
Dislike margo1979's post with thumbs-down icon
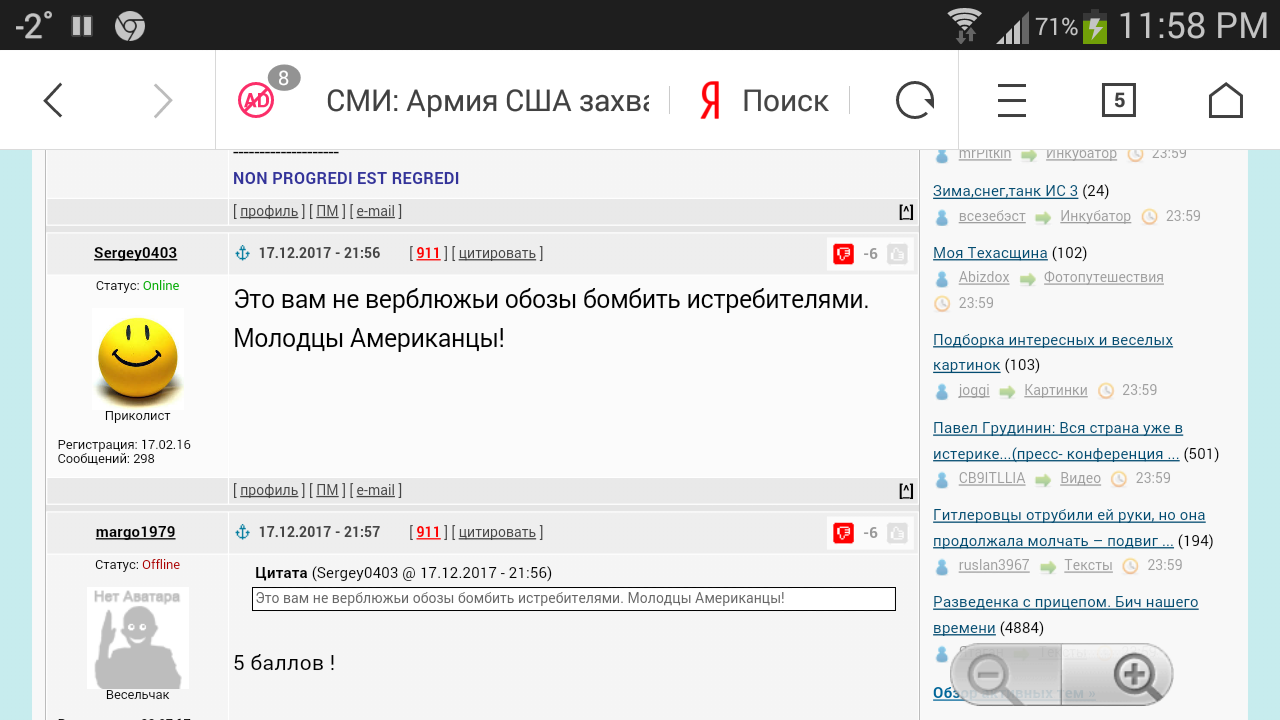point(843,533)
